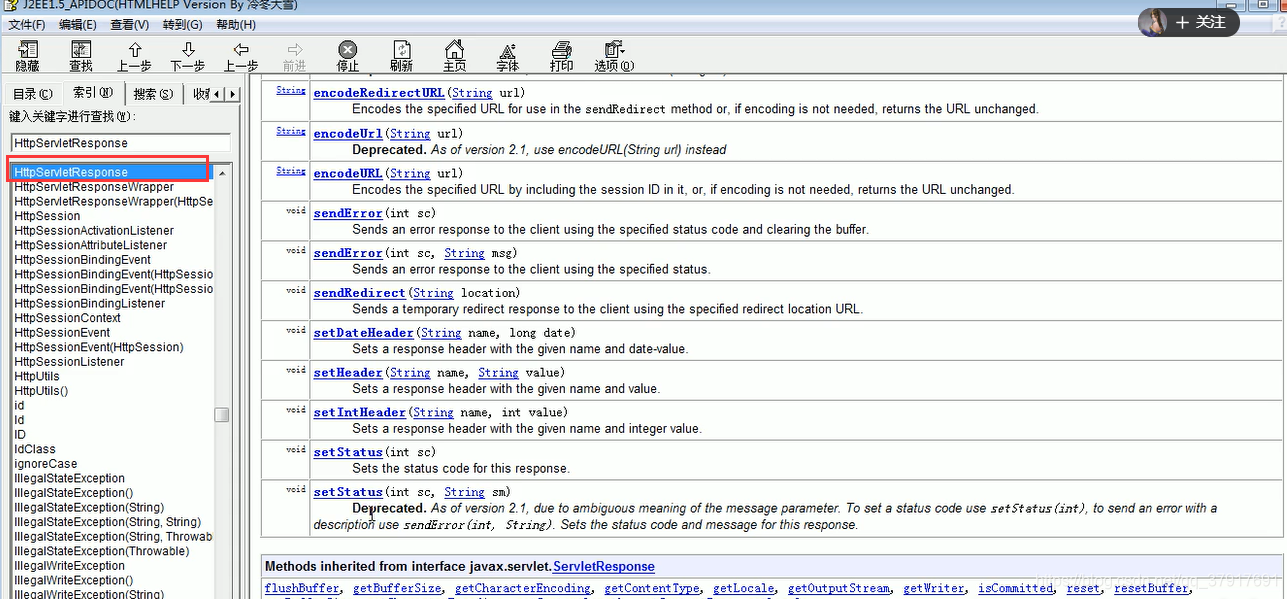Viewport: 1287px width, 599px height.
Task: Open the resetBuffer link
Action: pyautogui.click(x=1151, y=589)
